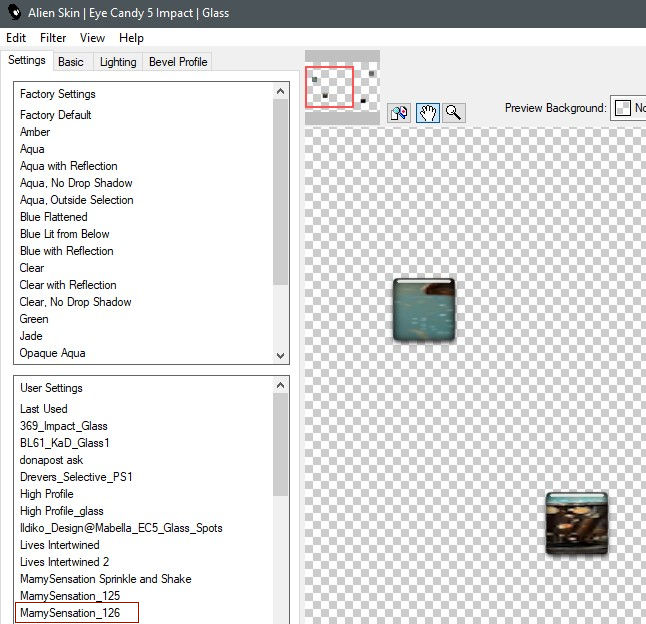Open the Help menu

tap(131, 38)
